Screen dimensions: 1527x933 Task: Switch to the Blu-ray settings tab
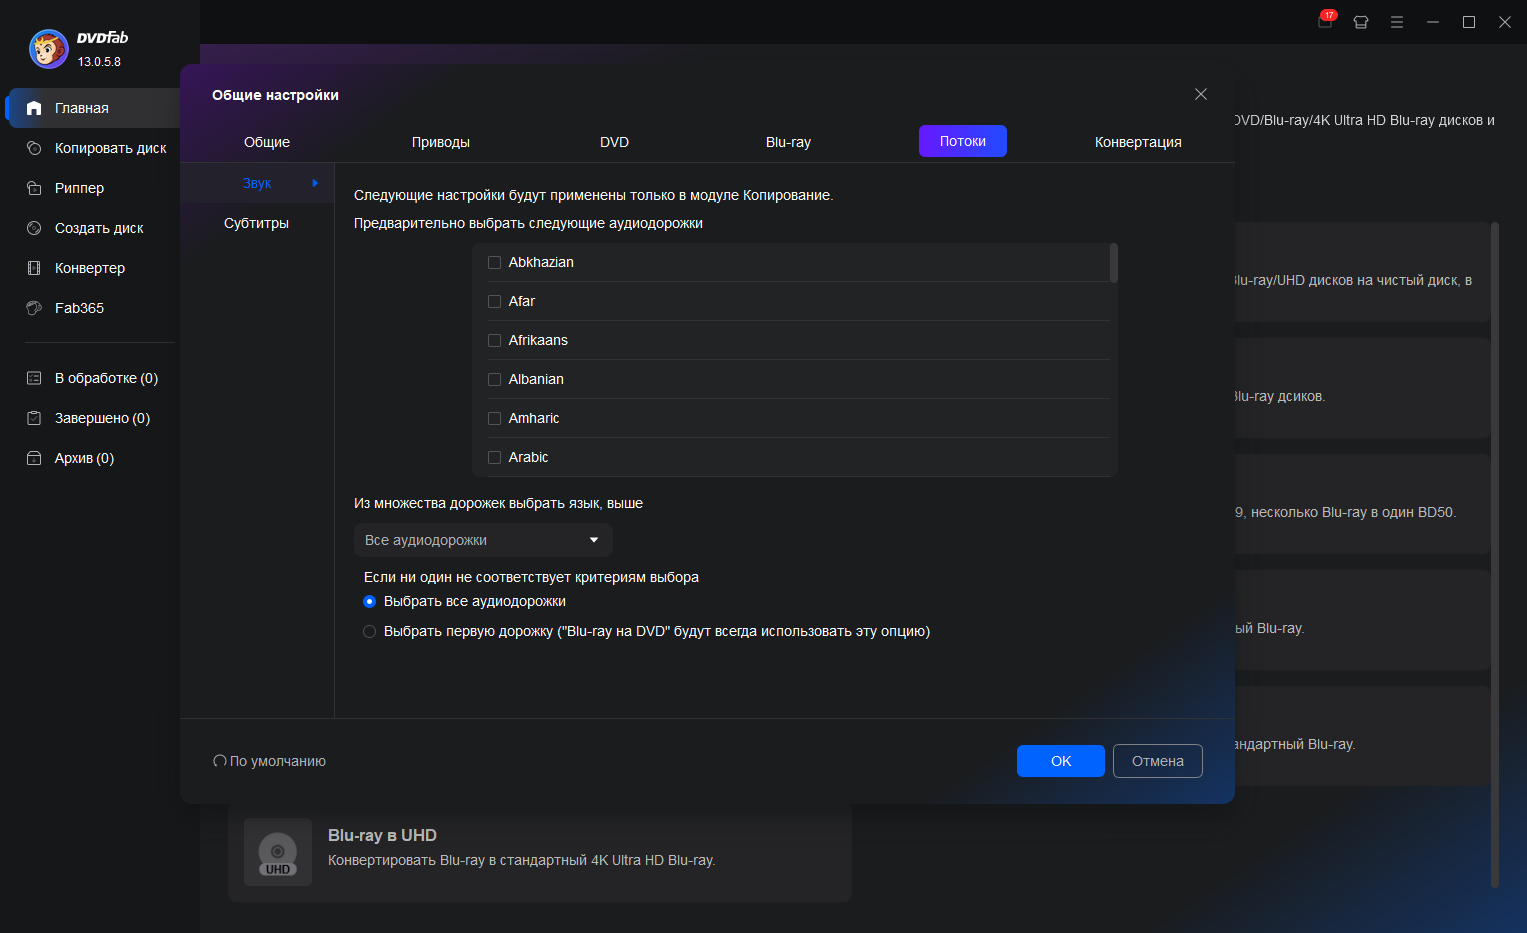pyautogui.click(x=788, y=142)
